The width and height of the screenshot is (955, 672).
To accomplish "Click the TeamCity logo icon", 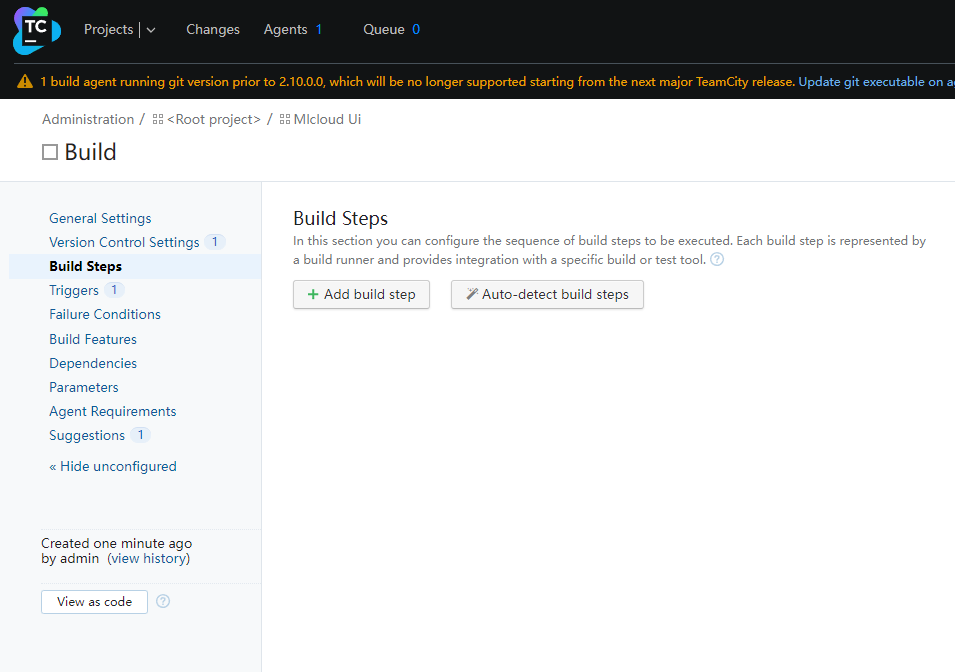I will [37, 30].
